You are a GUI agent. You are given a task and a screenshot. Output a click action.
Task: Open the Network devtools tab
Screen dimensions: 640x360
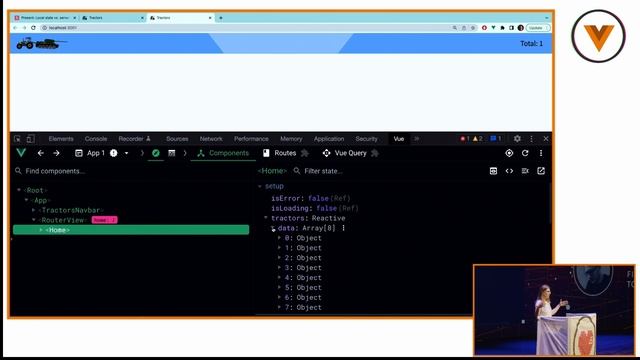pos(211,139)
